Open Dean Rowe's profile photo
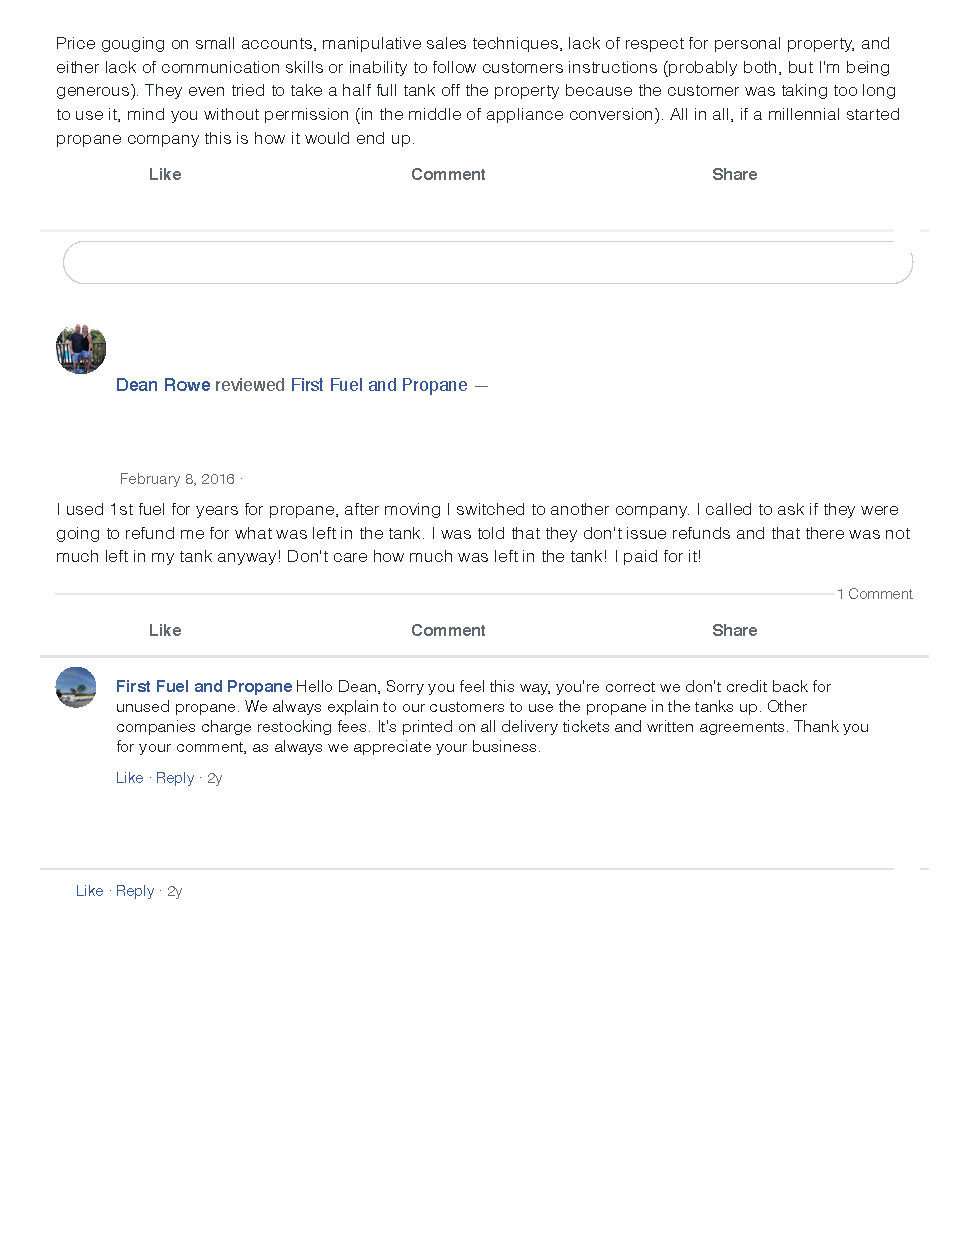Screen dimensions: 969x1254 pos(81,349)
